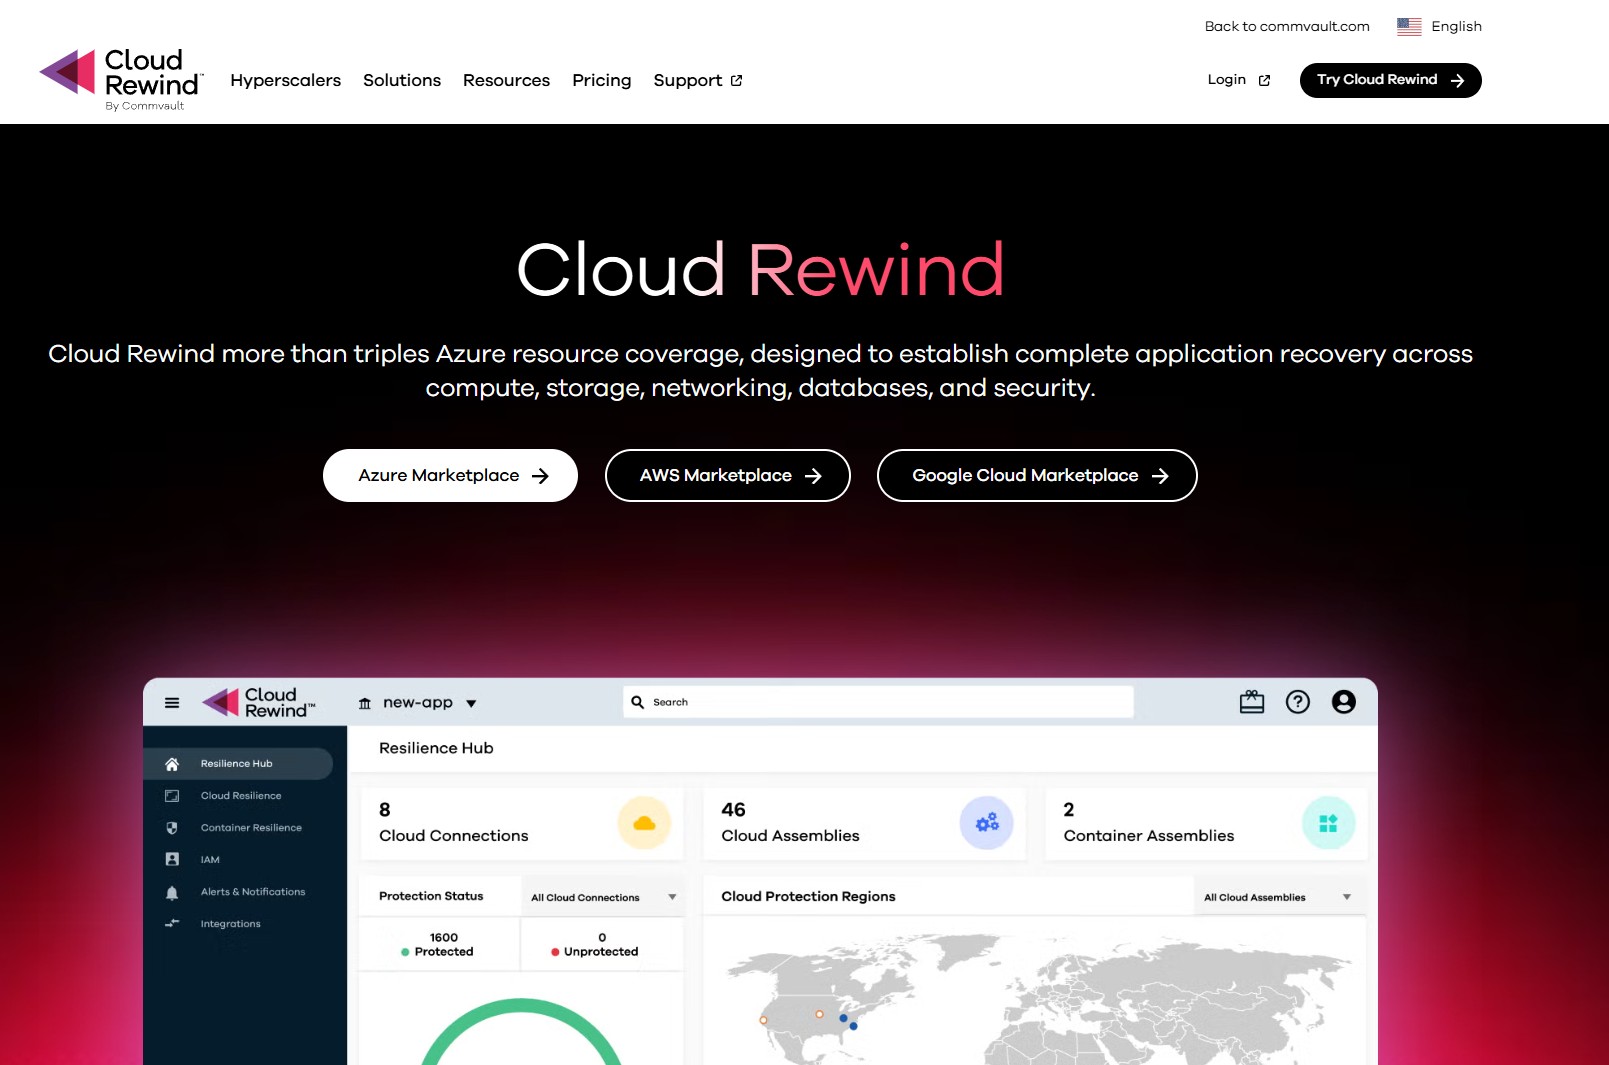1609x1065 pixels.
Task: Open the Resources menu
Action: tap(506, 80)
